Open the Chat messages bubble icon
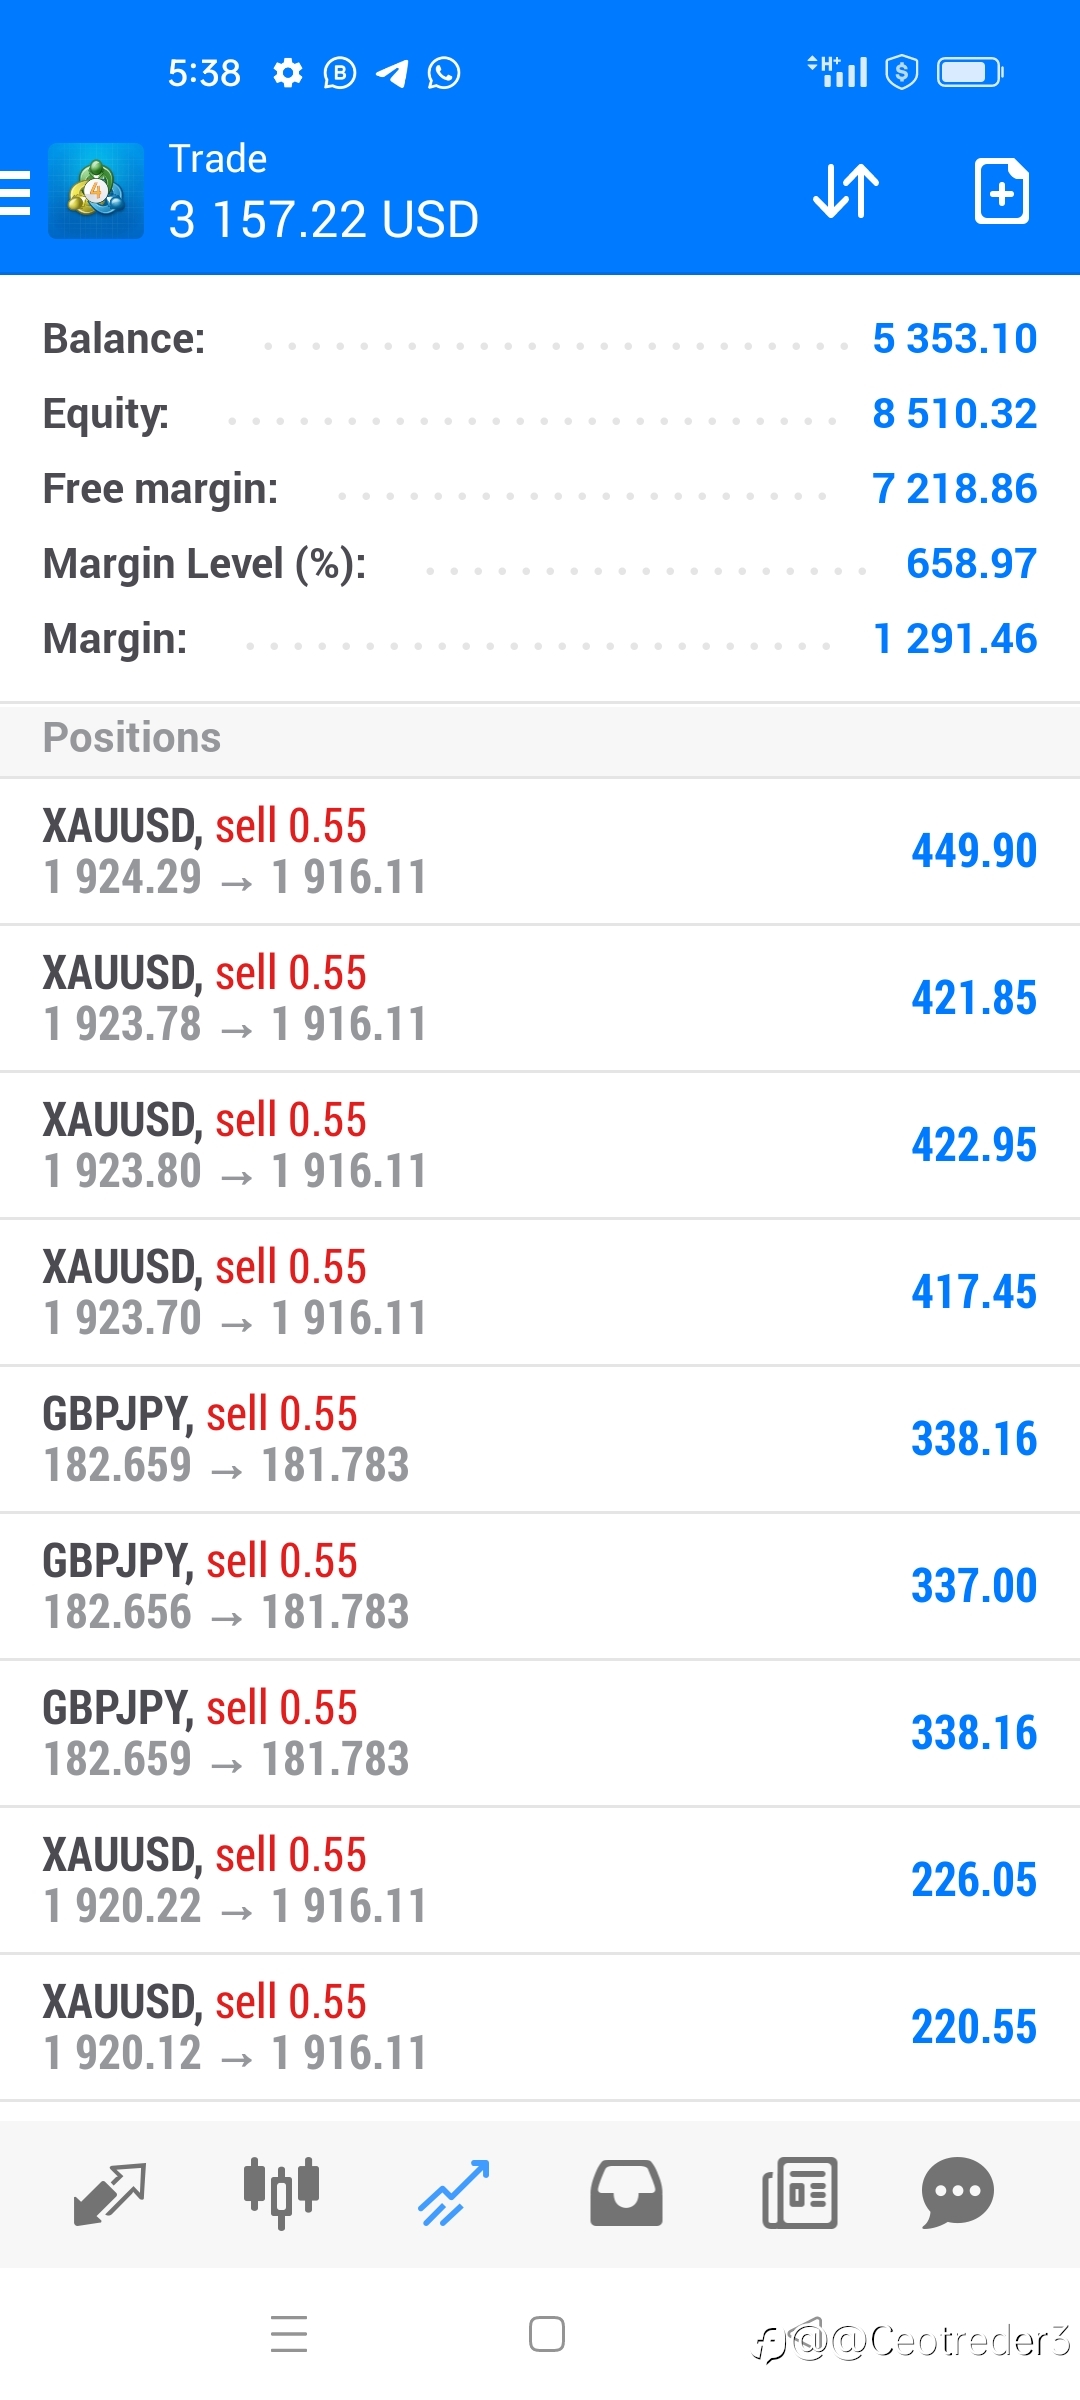The width and height of the screenshot is (1080, 2400). (x=957, y=2193)
